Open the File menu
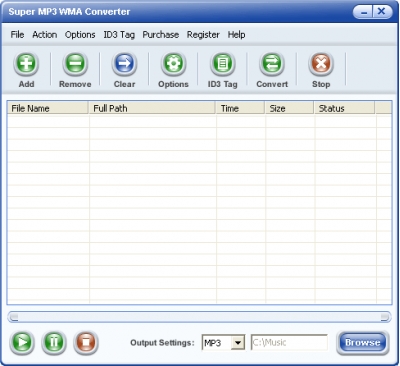 coord(17,35)
